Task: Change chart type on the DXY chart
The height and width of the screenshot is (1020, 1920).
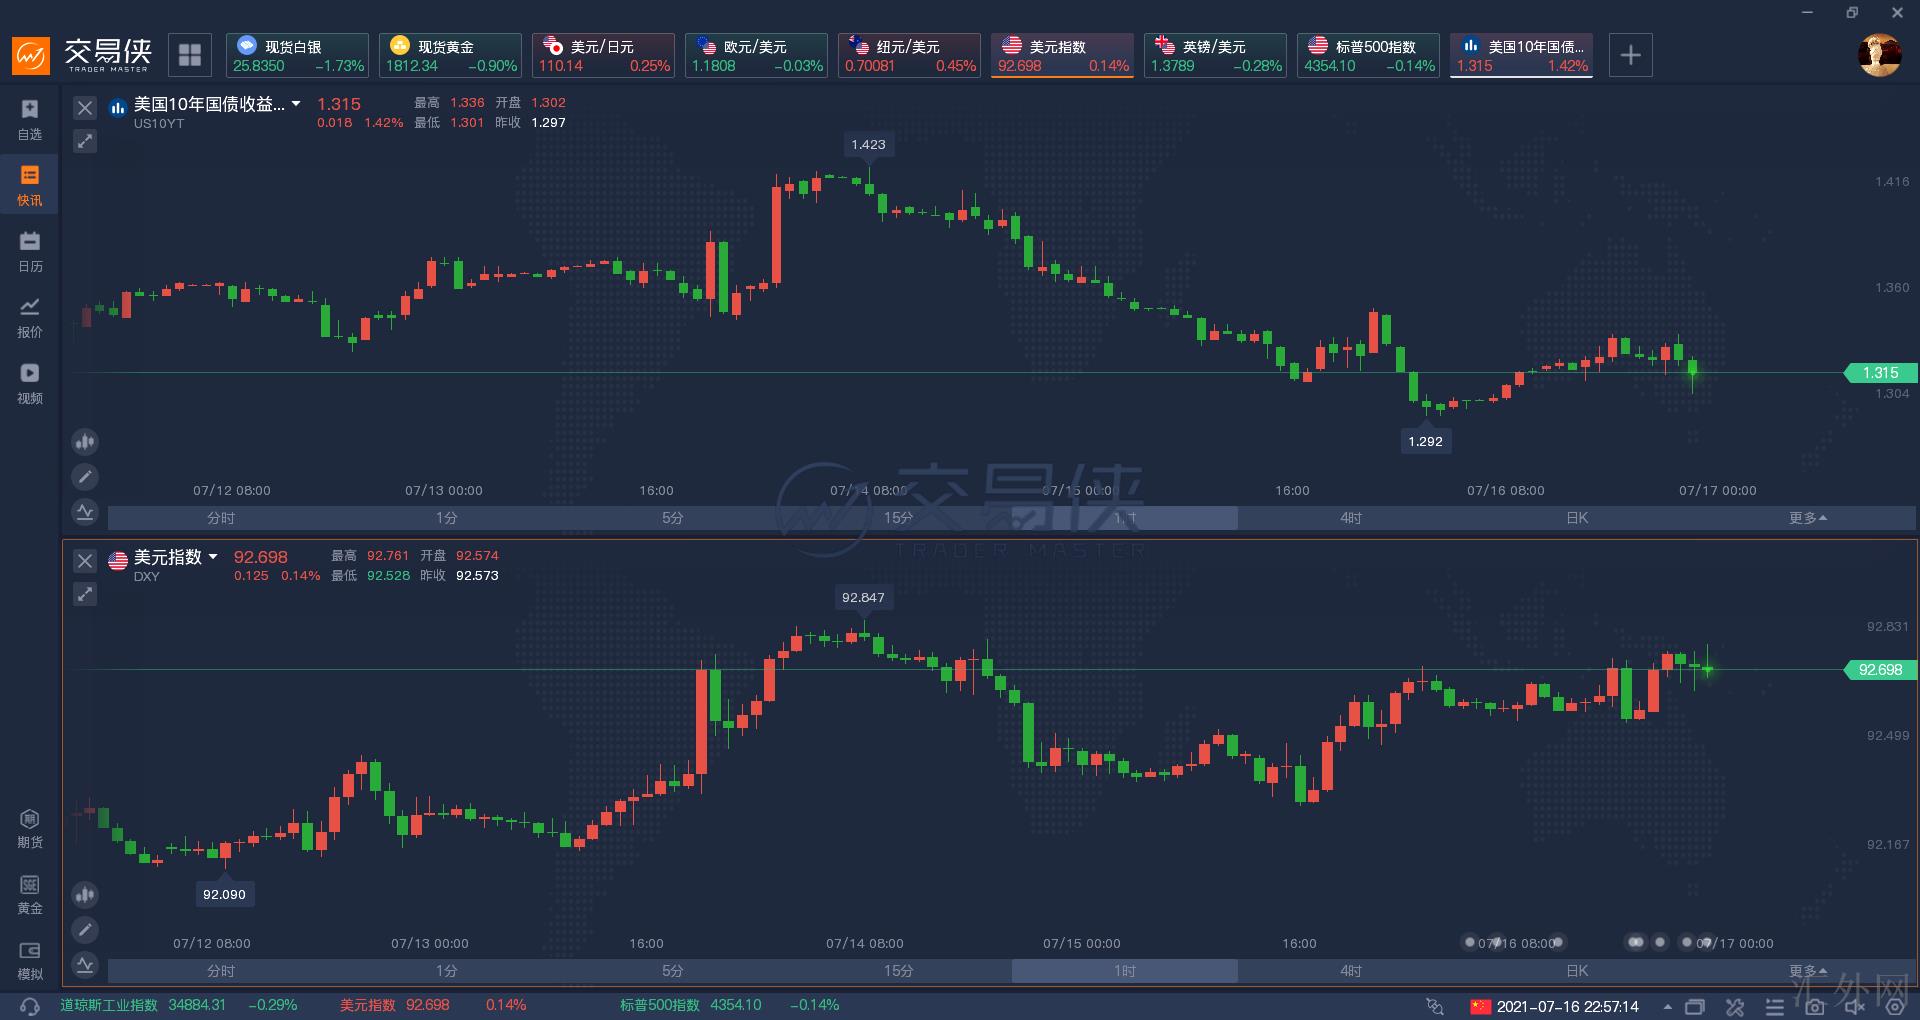Action: coord(85,894)
